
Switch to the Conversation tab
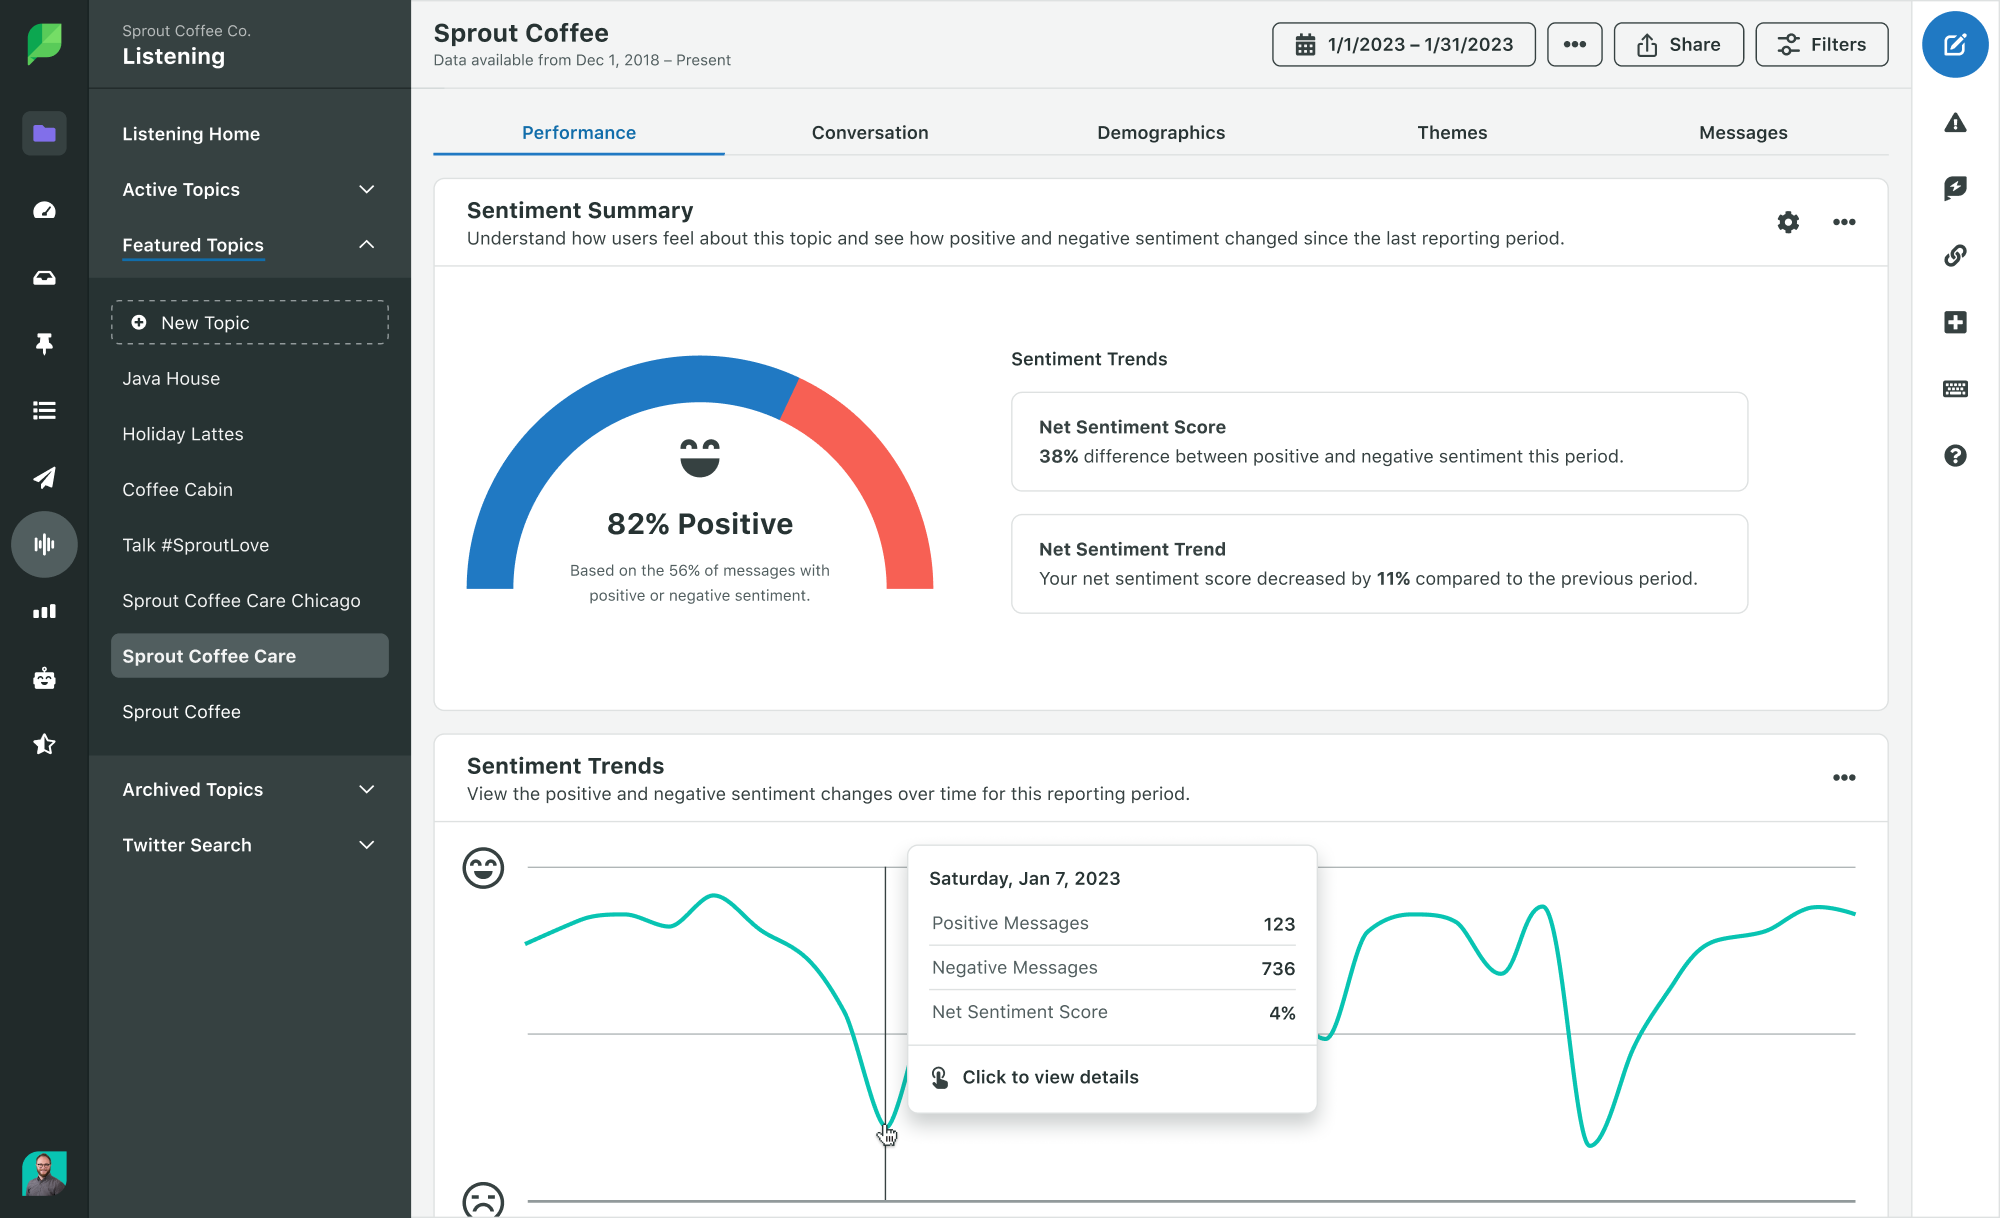870,131
